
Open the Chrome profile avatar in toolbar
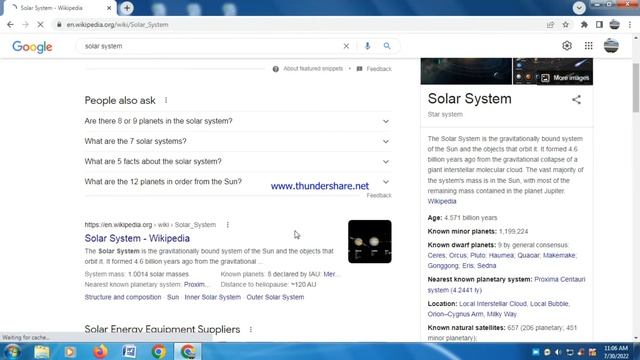(x=614, y=24)
